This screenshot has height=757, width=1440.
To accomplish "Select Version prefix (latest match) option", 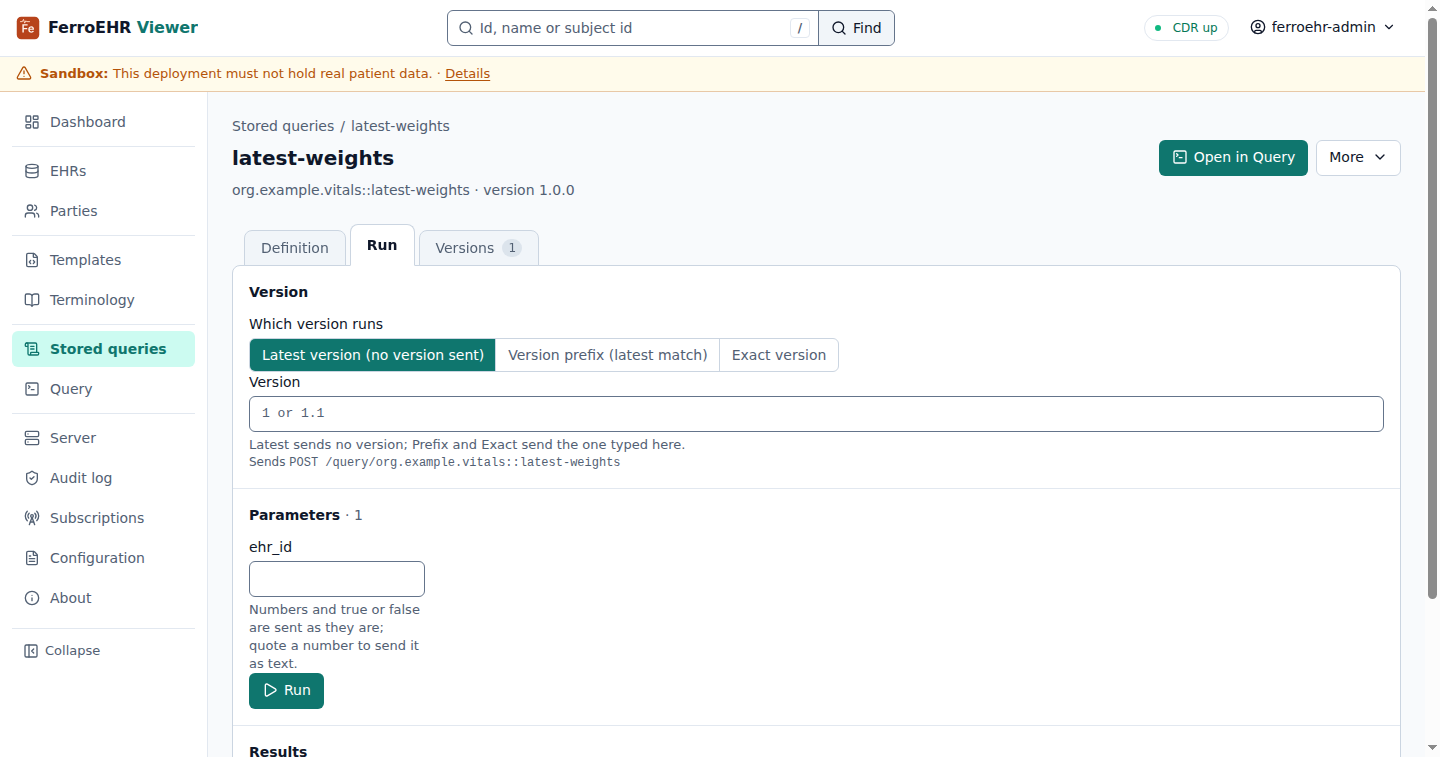I will click(x=608, y=355).
